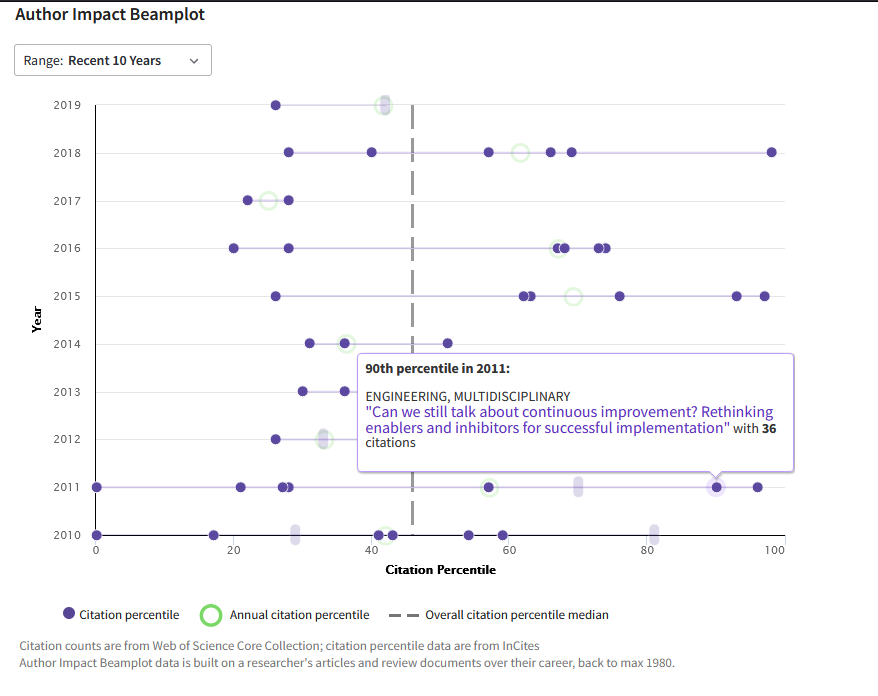Click the 2018 dot near 57th percentile
The width and height of the screenshot is (878, 696).
click(x=488, y=152)
